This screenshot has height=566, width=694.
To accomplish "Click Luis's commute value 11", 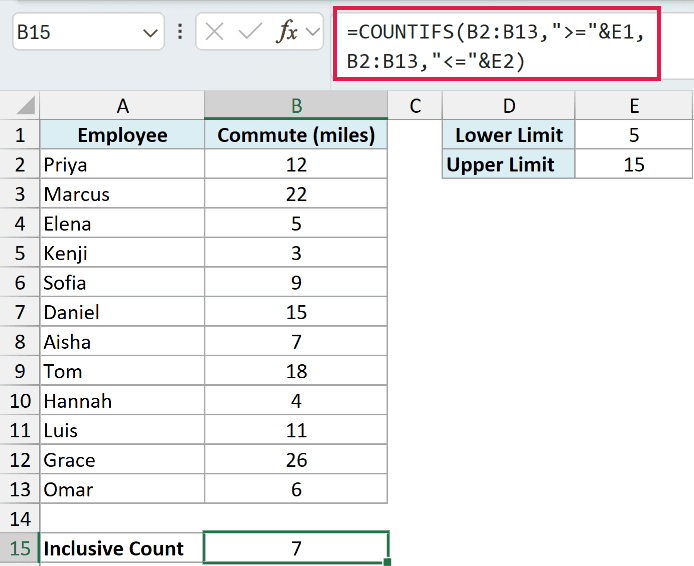I will [x=296, y=430].
